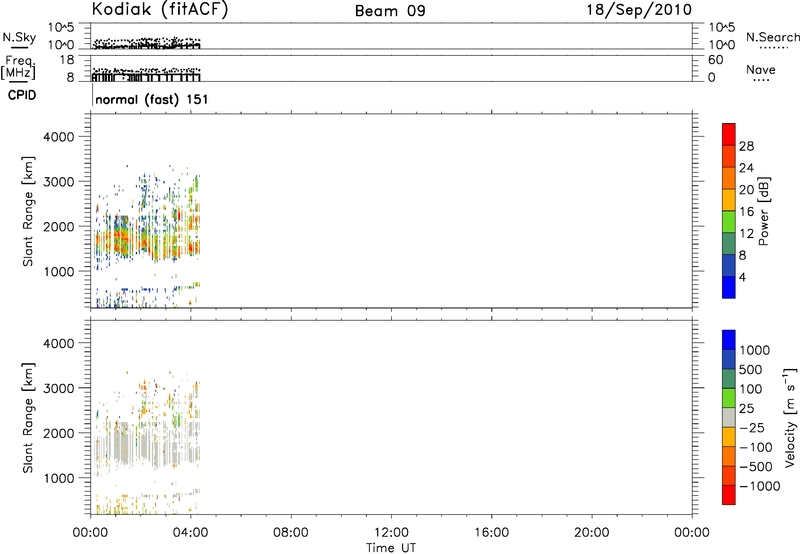Click the gray 25 to -25 Velocity bar segment
The width and height of the screenshot is (800, 554).
pyautogui.click(x=729, y=417)
